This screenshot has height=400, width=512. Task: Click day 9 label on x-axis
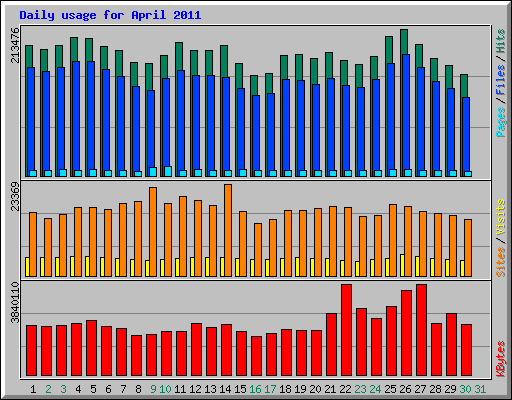point(153,389)
